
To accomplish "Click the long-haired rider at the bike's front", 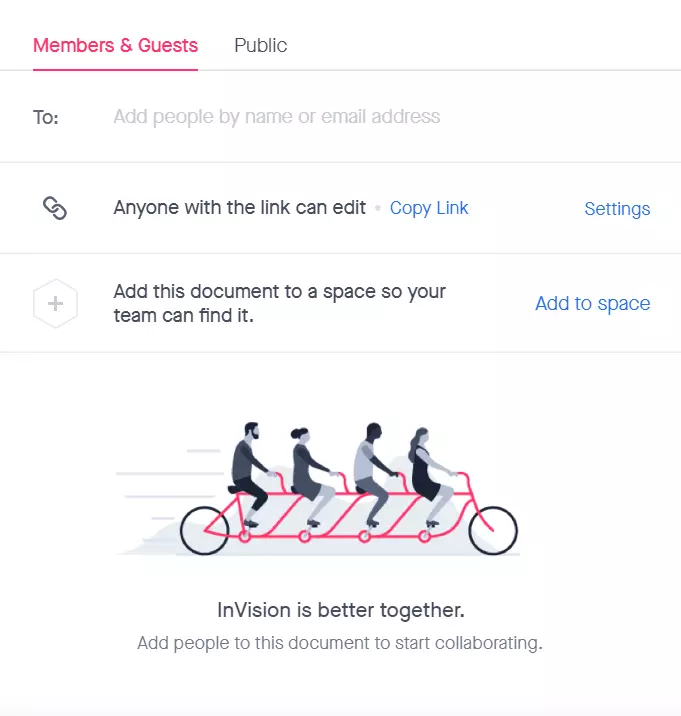I will pyautogui.click(x=429, y=475).
